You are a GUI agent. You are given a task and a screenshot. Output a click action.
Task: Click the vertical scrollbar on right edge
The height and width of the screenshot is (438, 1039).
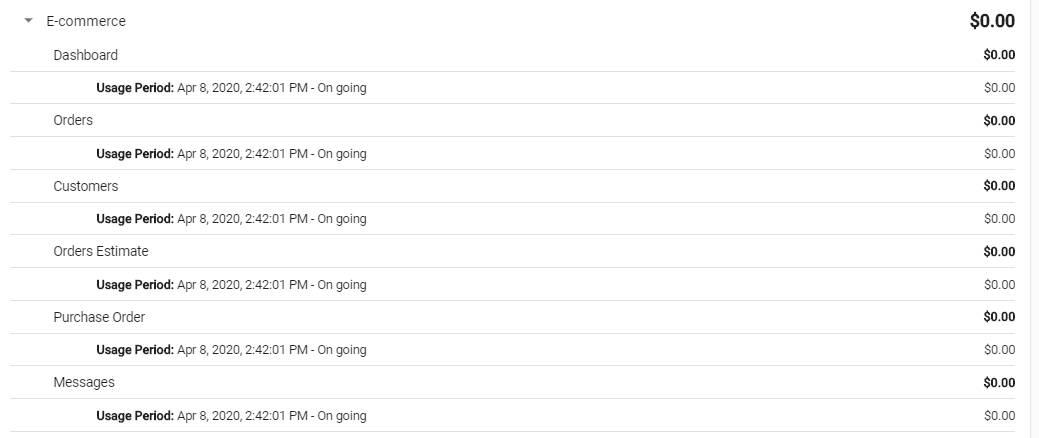1034,219
